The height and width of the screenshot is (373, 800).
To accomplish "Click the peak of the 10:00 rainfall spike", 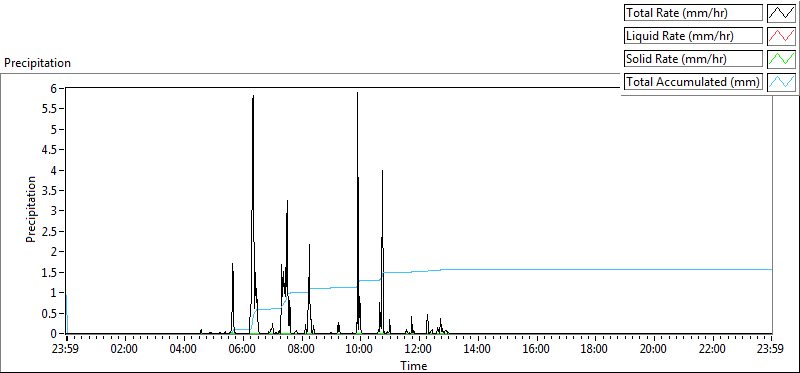I will [357, 92].
